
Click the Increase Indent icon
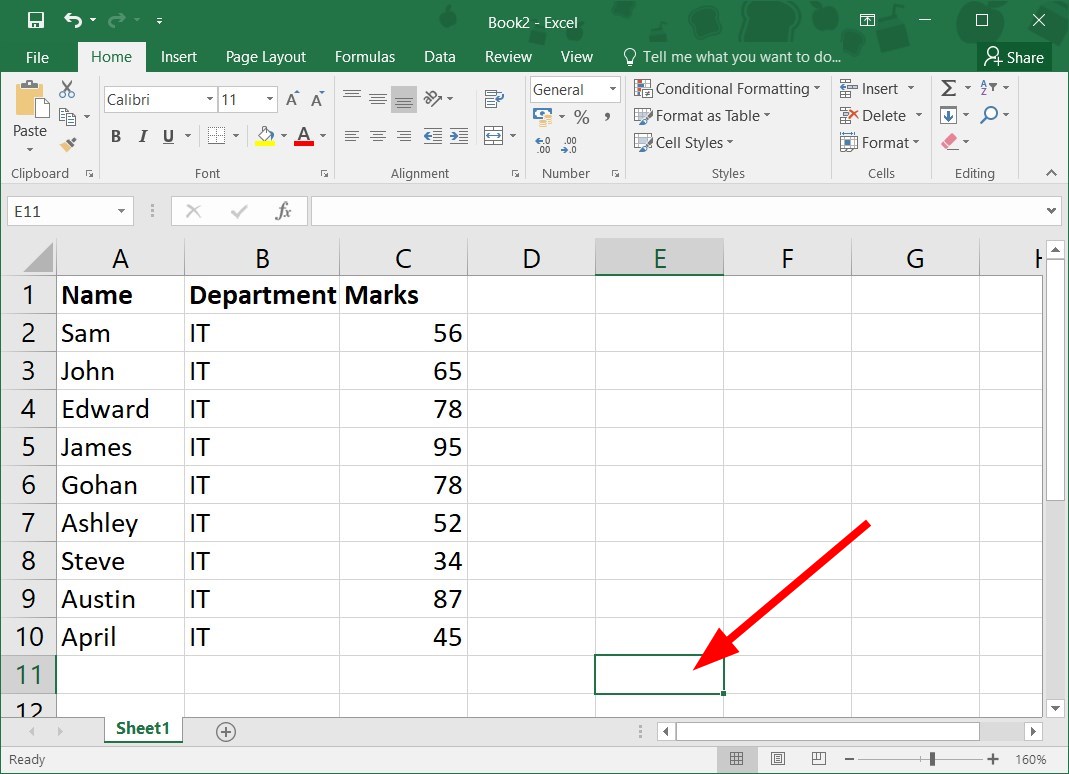460,136
